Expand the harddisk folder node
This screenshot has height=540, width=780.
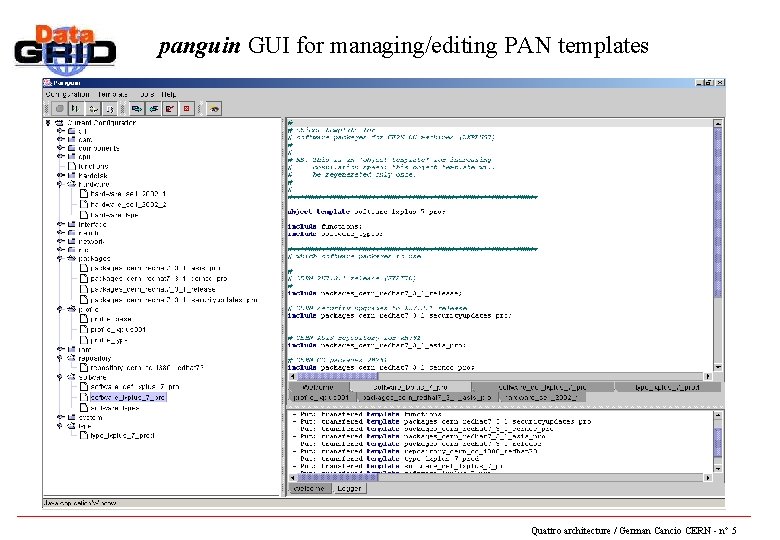click(60, 175)
